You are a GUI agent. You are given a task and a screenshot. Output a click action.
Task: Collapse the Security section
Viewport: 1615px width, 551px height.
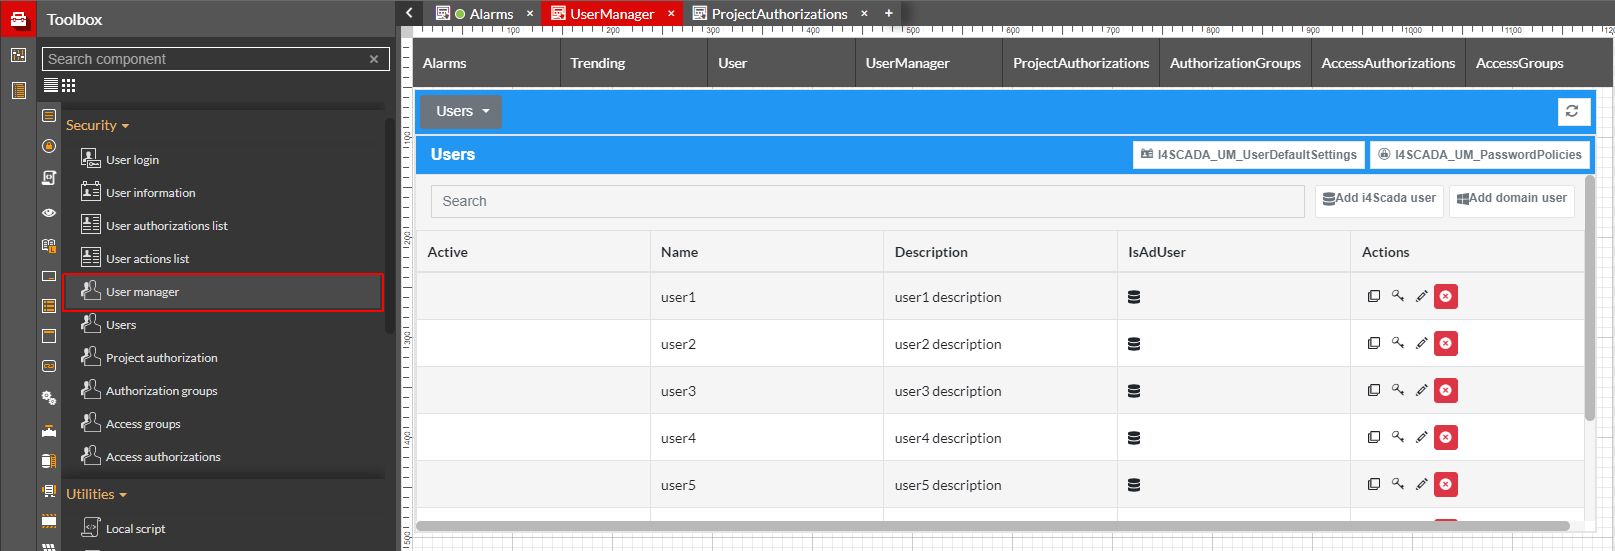[97, 125]
